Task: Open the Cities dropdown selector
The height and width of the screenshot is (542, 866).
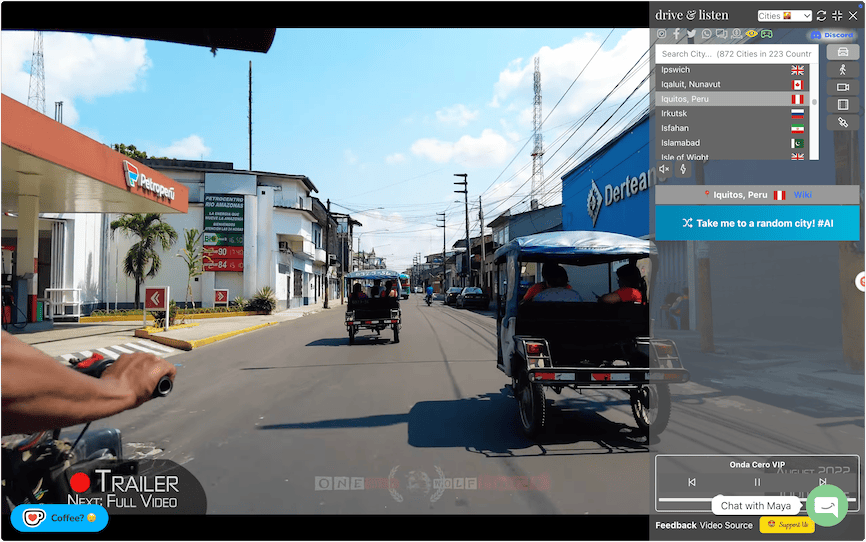Action: (784, 15)
